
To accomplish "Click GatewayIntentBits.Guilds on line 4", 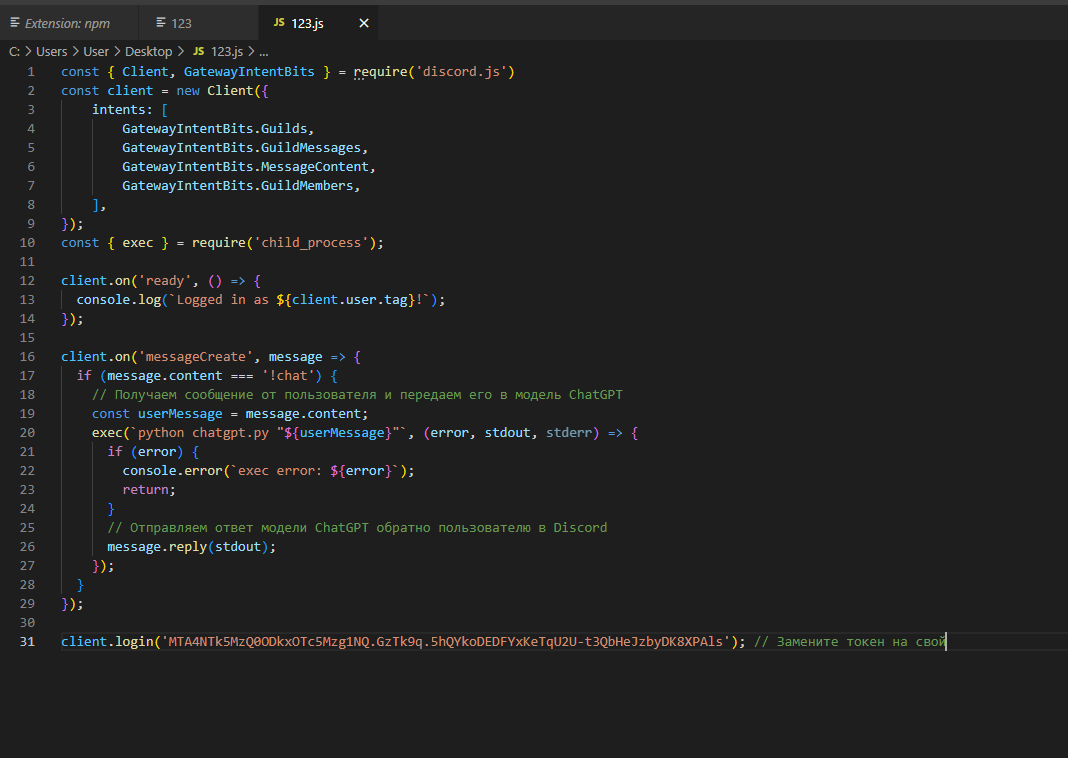I will tap(215, 129).
